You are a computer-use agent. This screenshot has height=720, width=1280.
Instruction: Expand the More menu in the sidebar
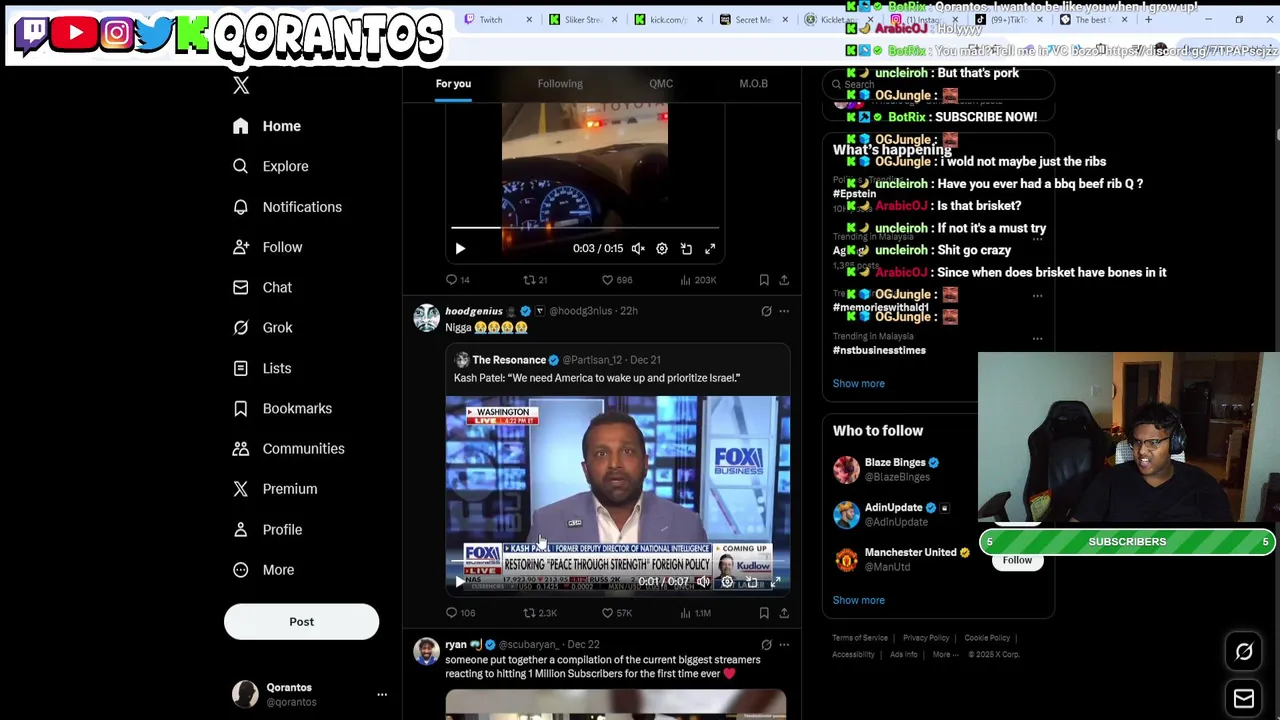tap(264, 570)
